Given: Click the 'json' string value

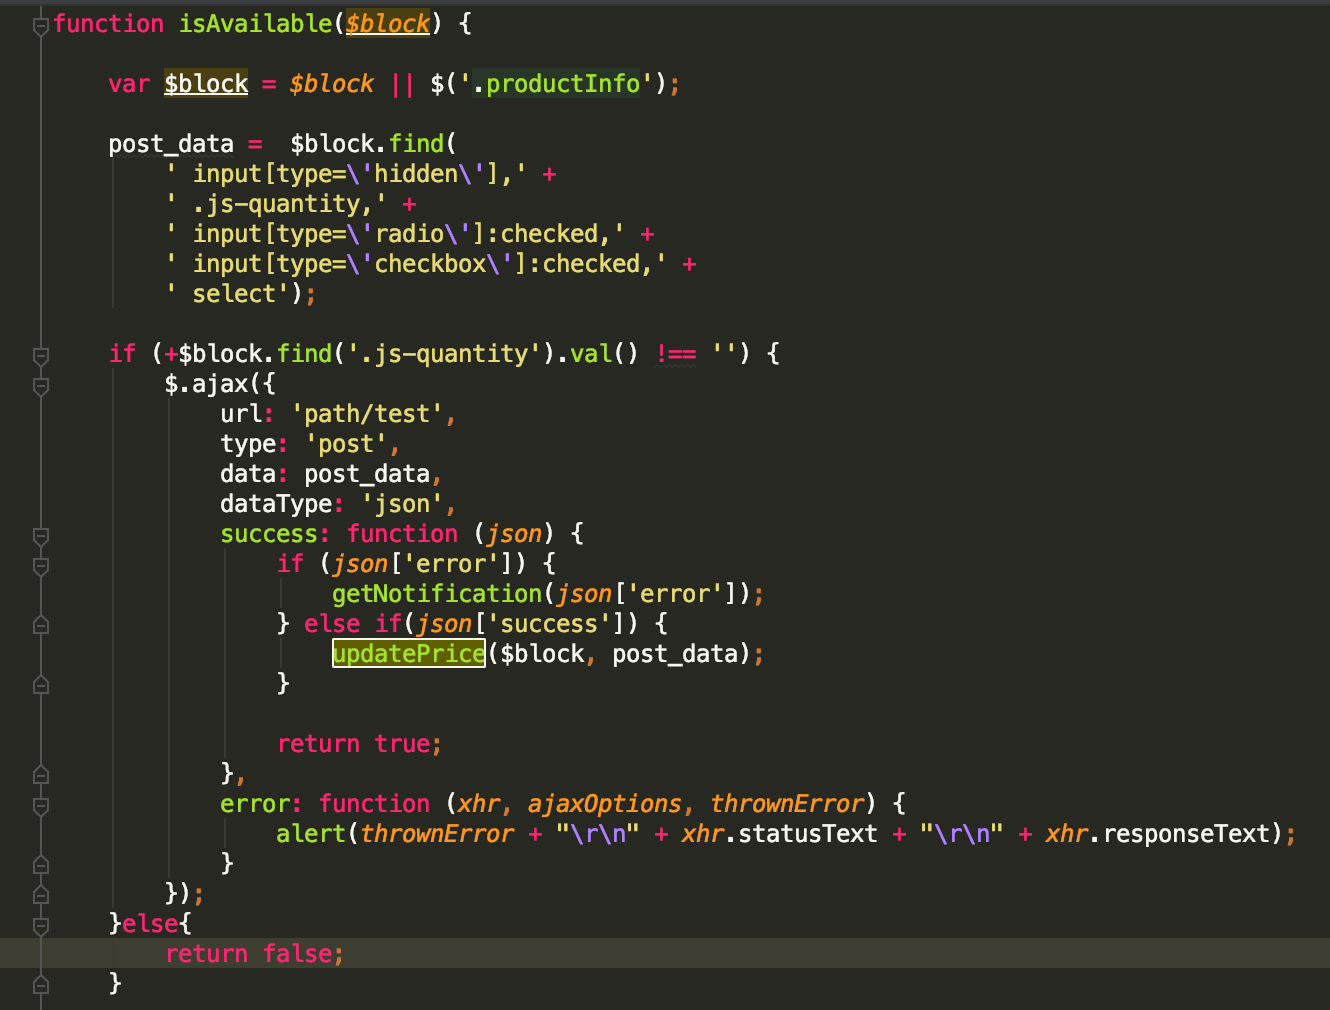Looking at the screenshot, I should (x=402, y=504).
